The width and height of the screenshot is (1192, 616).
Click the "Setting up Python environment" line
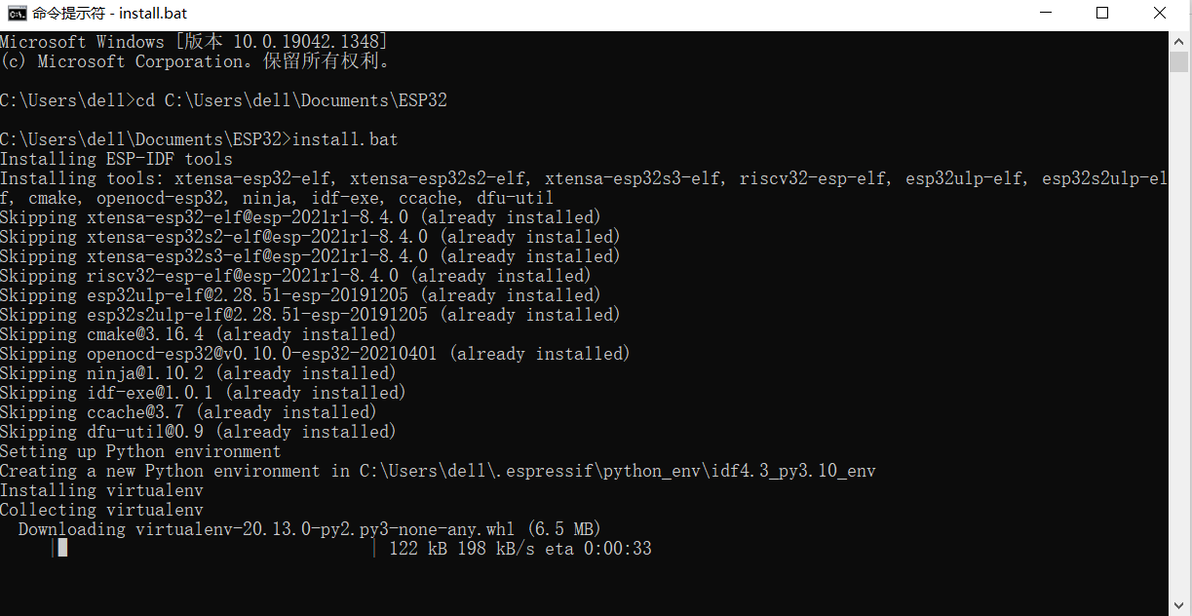pyautogui.click(x=141, y=452)
